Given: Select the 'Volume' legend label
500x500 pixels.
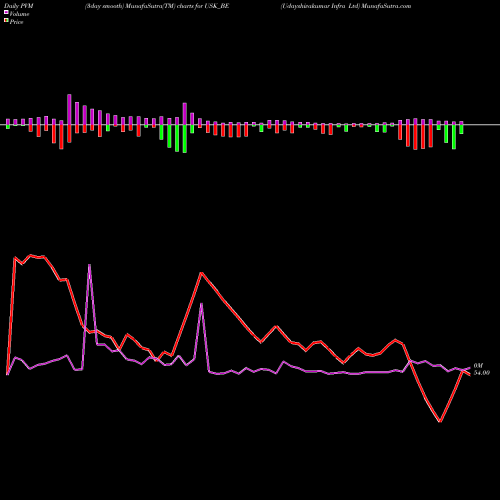Looking at the screenshot, I should coord(19,14).
